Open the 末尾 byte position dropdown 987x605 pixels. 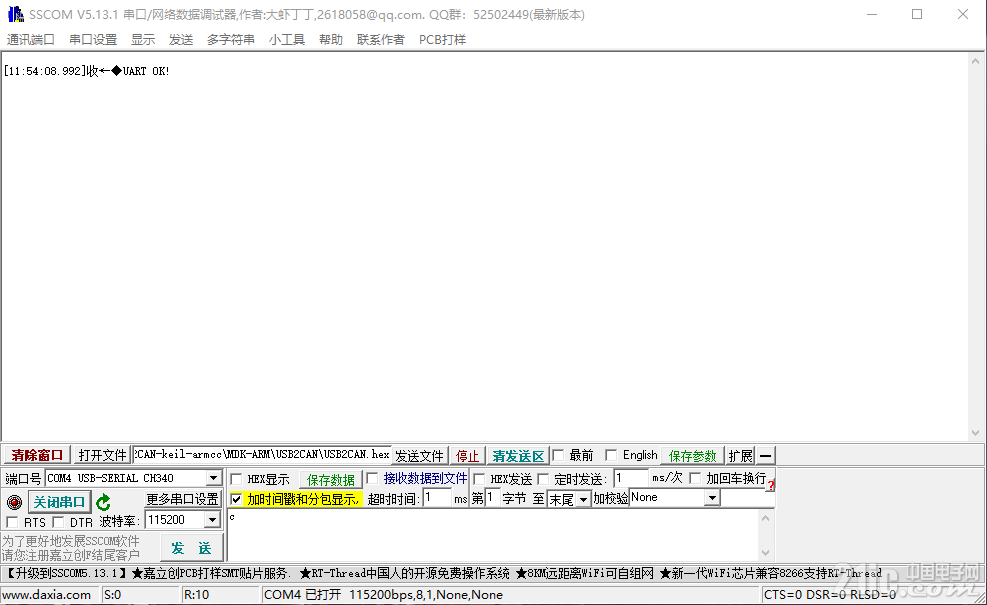pyautogui.click(x=583, y=499)
